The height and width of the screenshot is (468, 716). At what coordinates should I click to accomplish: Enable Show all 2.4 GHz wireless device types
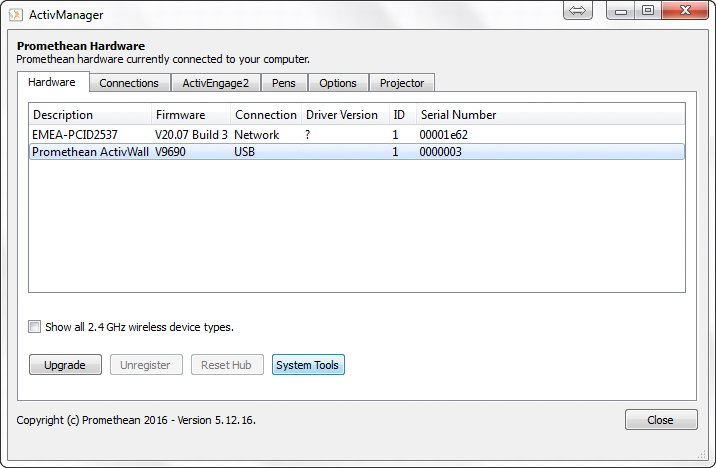pos(34,326)
